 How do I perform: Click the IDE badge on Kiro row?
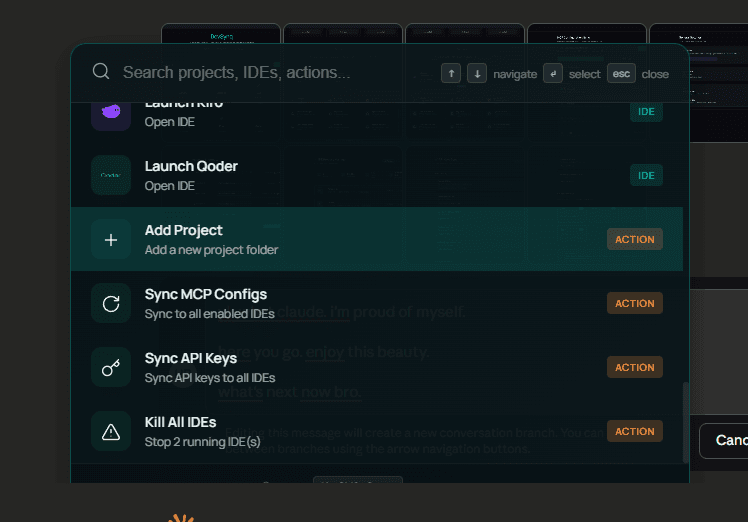[646, 112]
